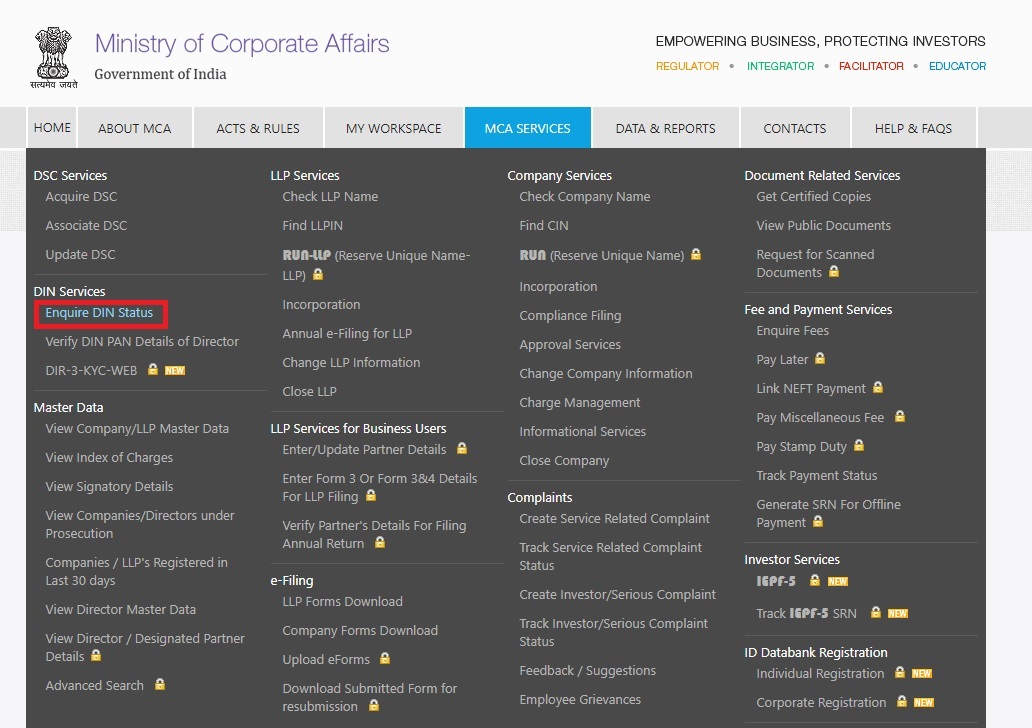Image resolution: width=1032 pixels, height=728 pixels.
Task: Open HELP & FAQS menu
Action: pos(914,128)
